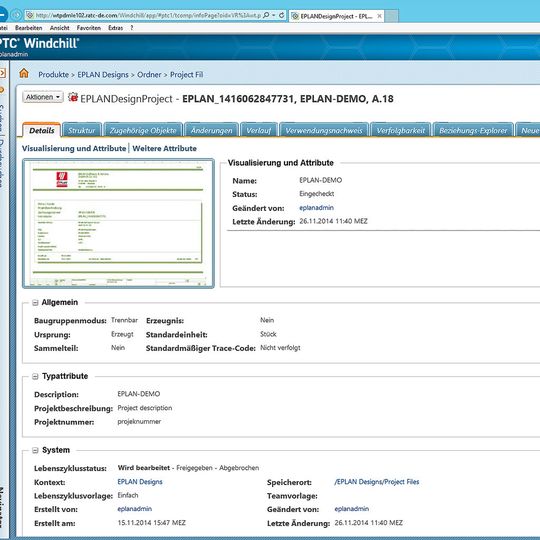Click the EPLANDesignProject type icon
The image size is (540, 540).
coord(73,97)
